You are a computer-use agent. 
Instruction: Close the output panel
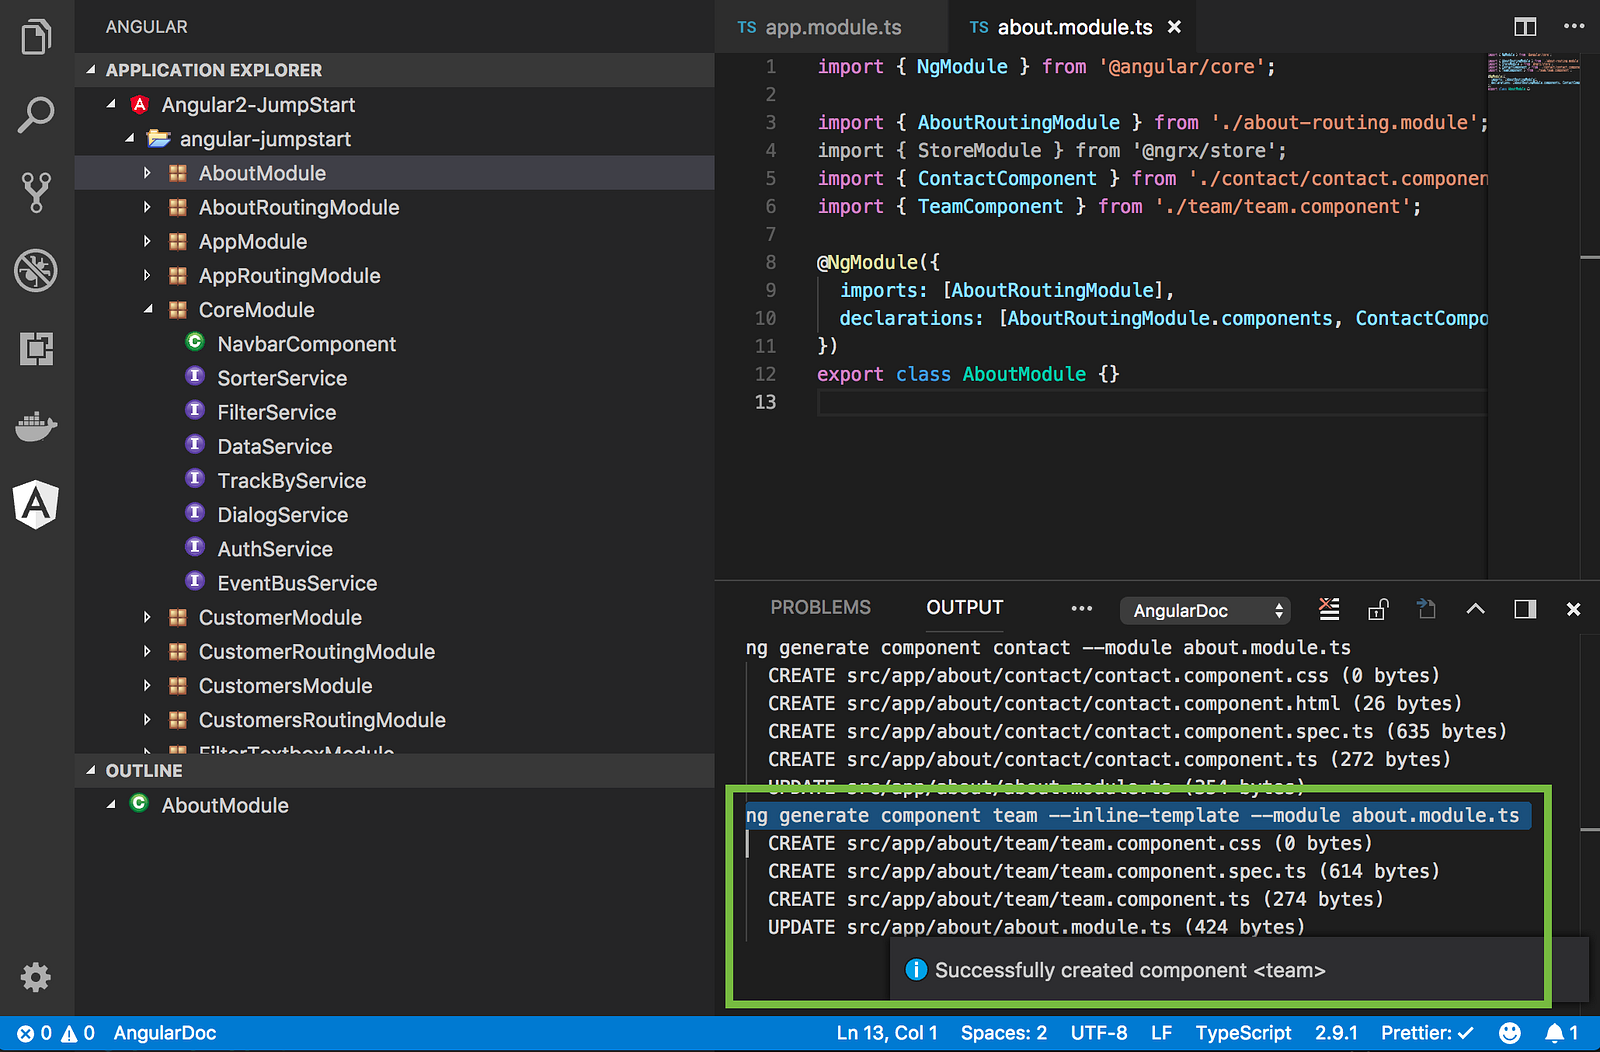coord(1573,609)
